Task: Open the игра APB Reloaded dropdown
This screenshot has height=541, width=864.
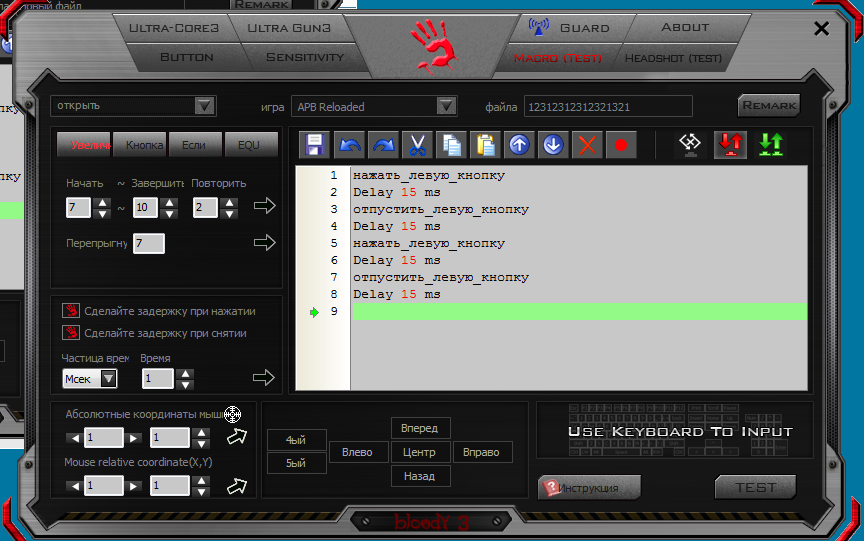Action: click(x=446, y=106)
